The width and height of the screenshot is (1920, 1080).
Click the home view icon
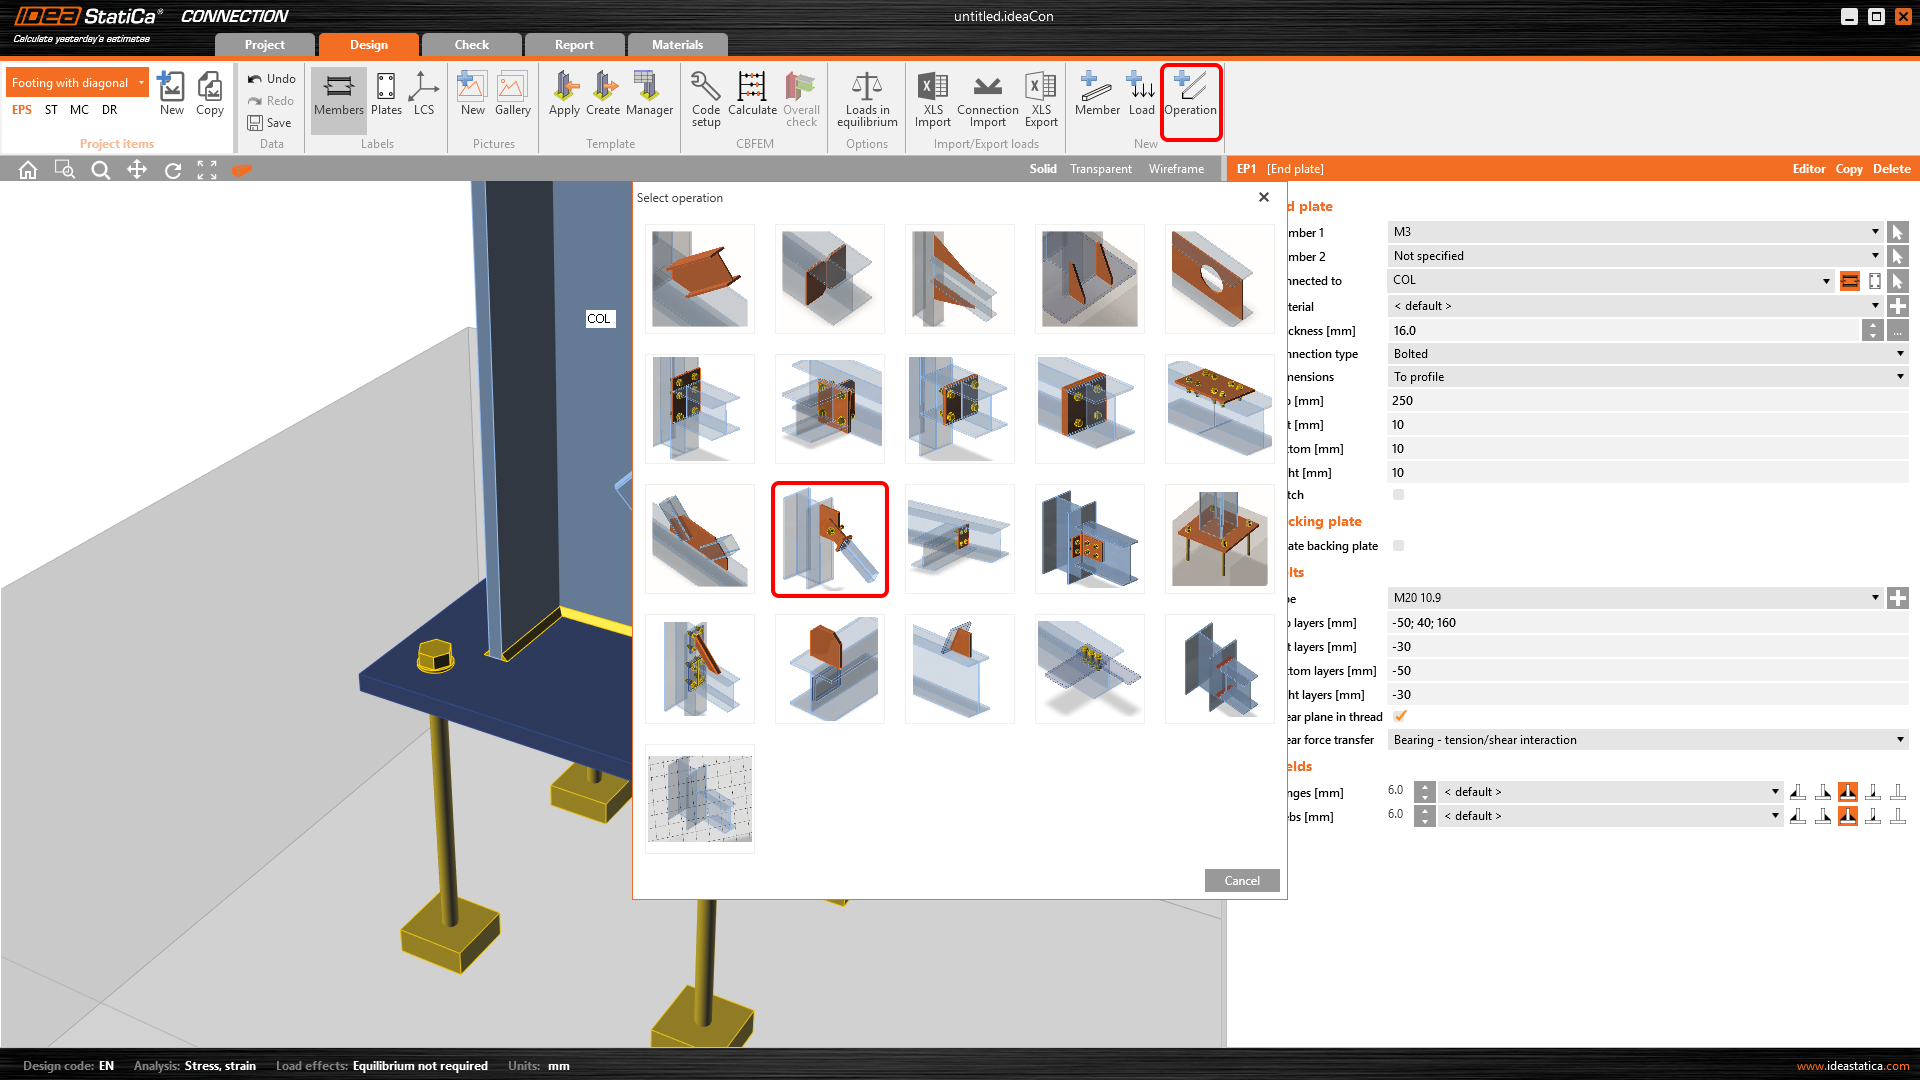pos(28,170)
